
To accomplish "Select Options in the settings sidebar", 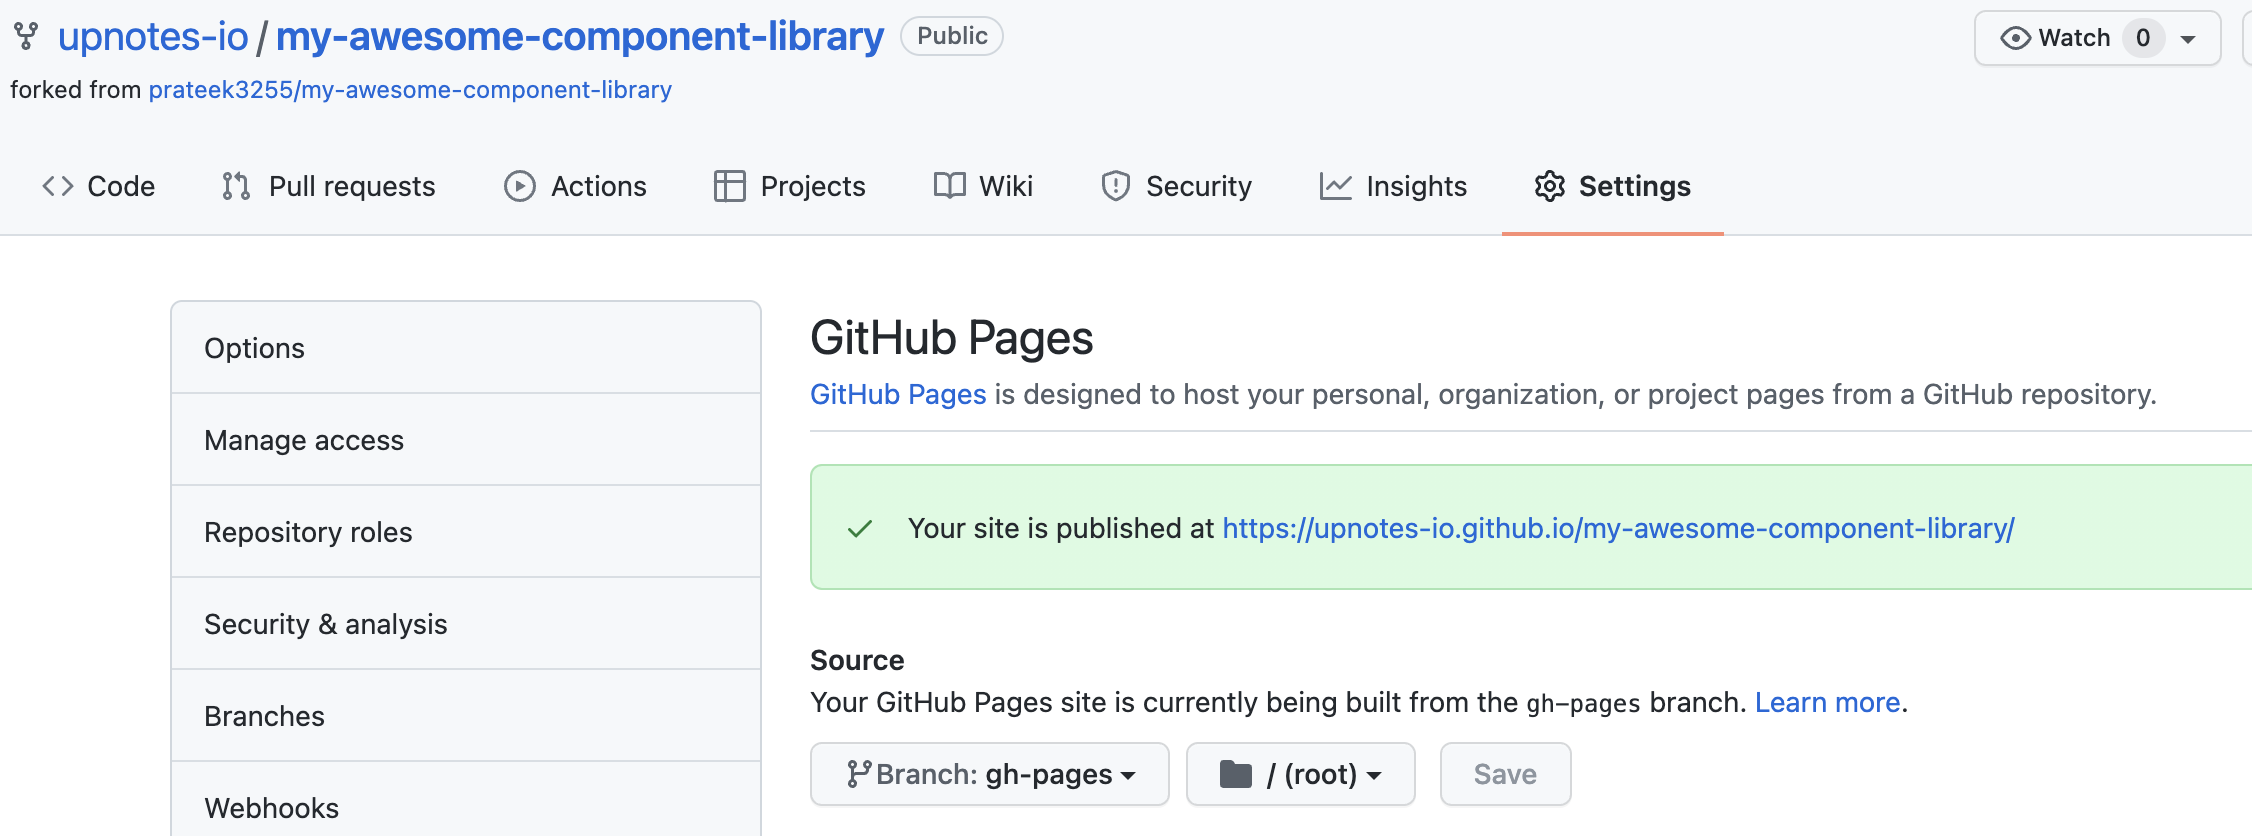I will click(x=466, y=348).
